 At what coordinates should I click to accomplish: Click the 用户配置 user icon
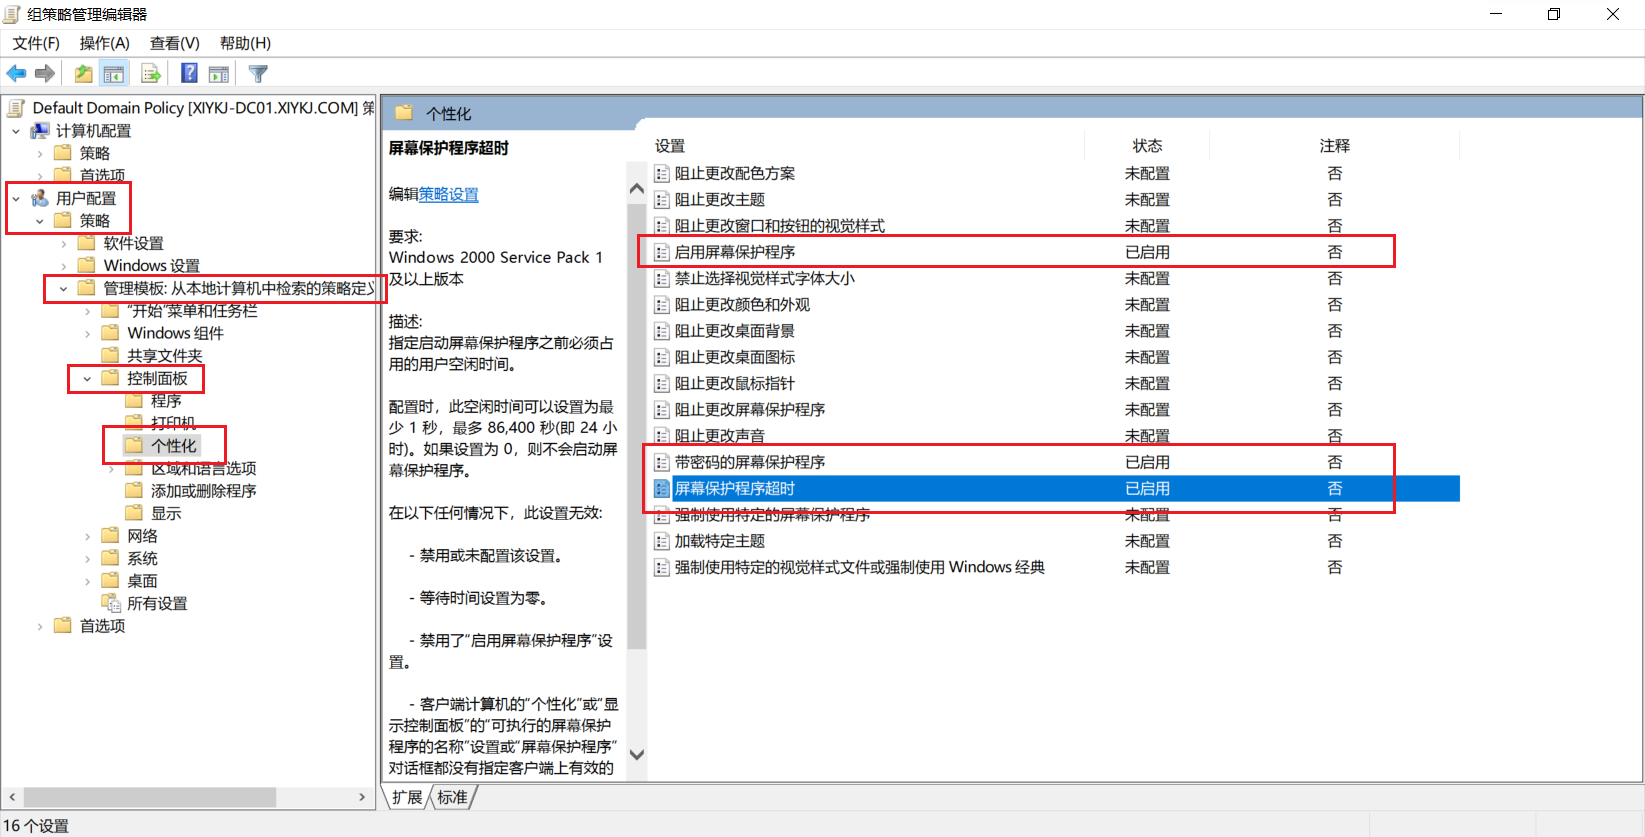pos(40,198)
